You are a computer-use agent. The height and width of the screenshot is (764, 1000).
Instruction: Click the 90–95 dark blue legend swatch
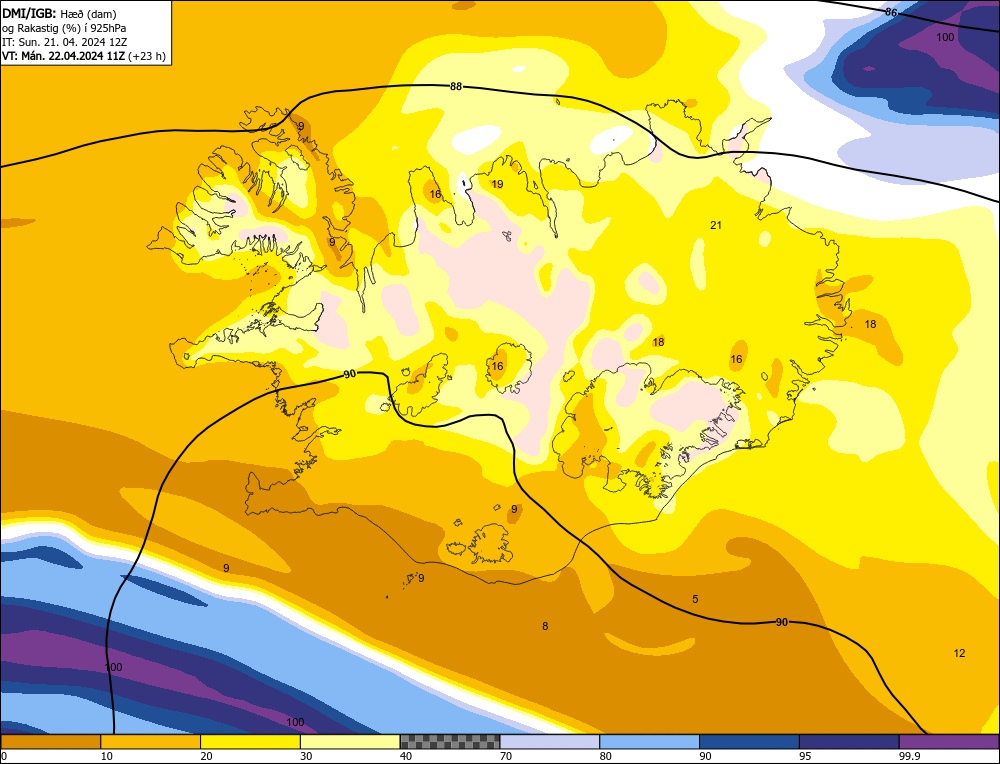click(749, 742)
